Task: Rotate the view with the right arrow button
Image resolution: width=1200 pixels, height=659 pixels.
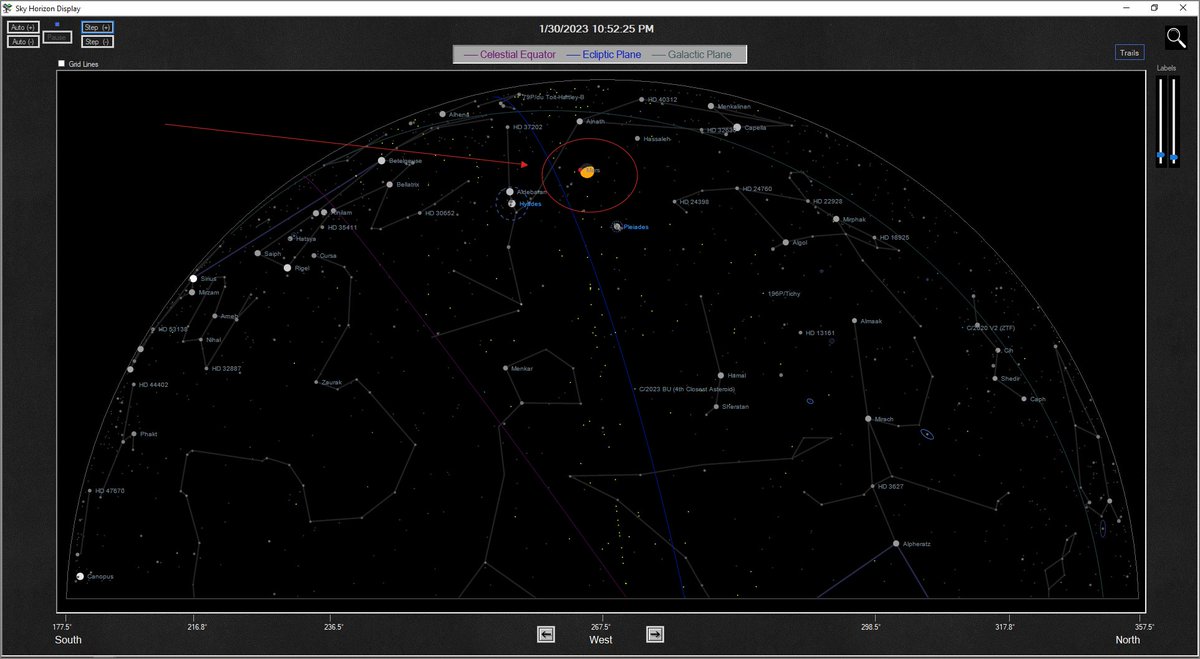Action: [x=655, y=634]
